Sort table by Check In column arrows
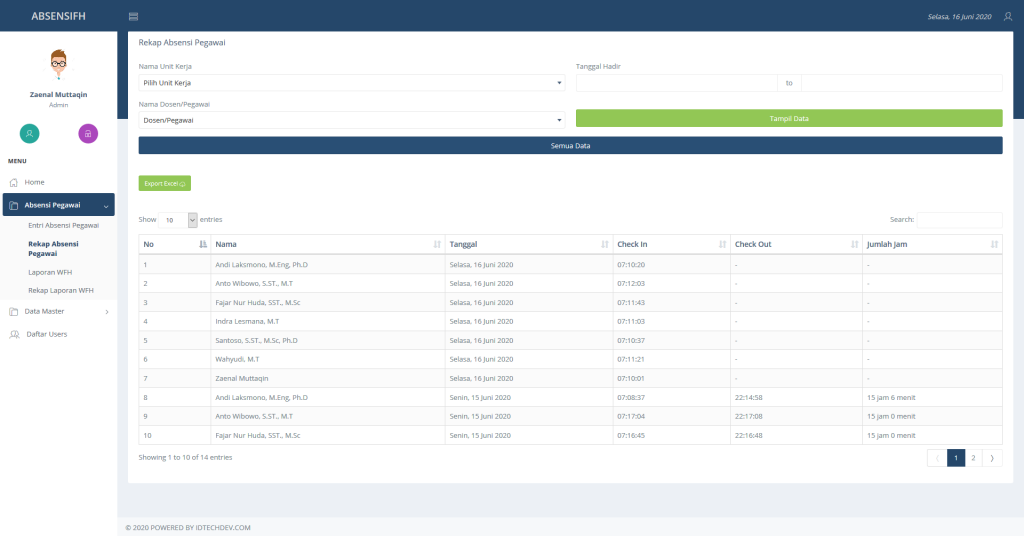This screenshot has width=1024, height=536. tap(722, 244)
